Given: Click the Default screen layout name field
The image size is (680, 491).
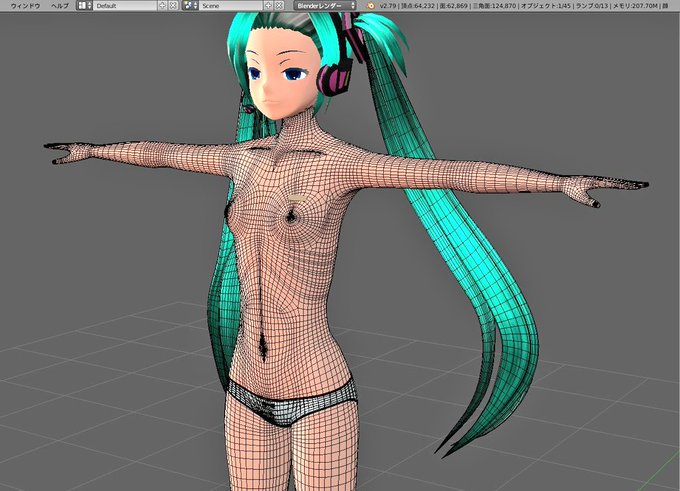Looking at the screenshot, I should pyautogui.click(x=125, y=6).
